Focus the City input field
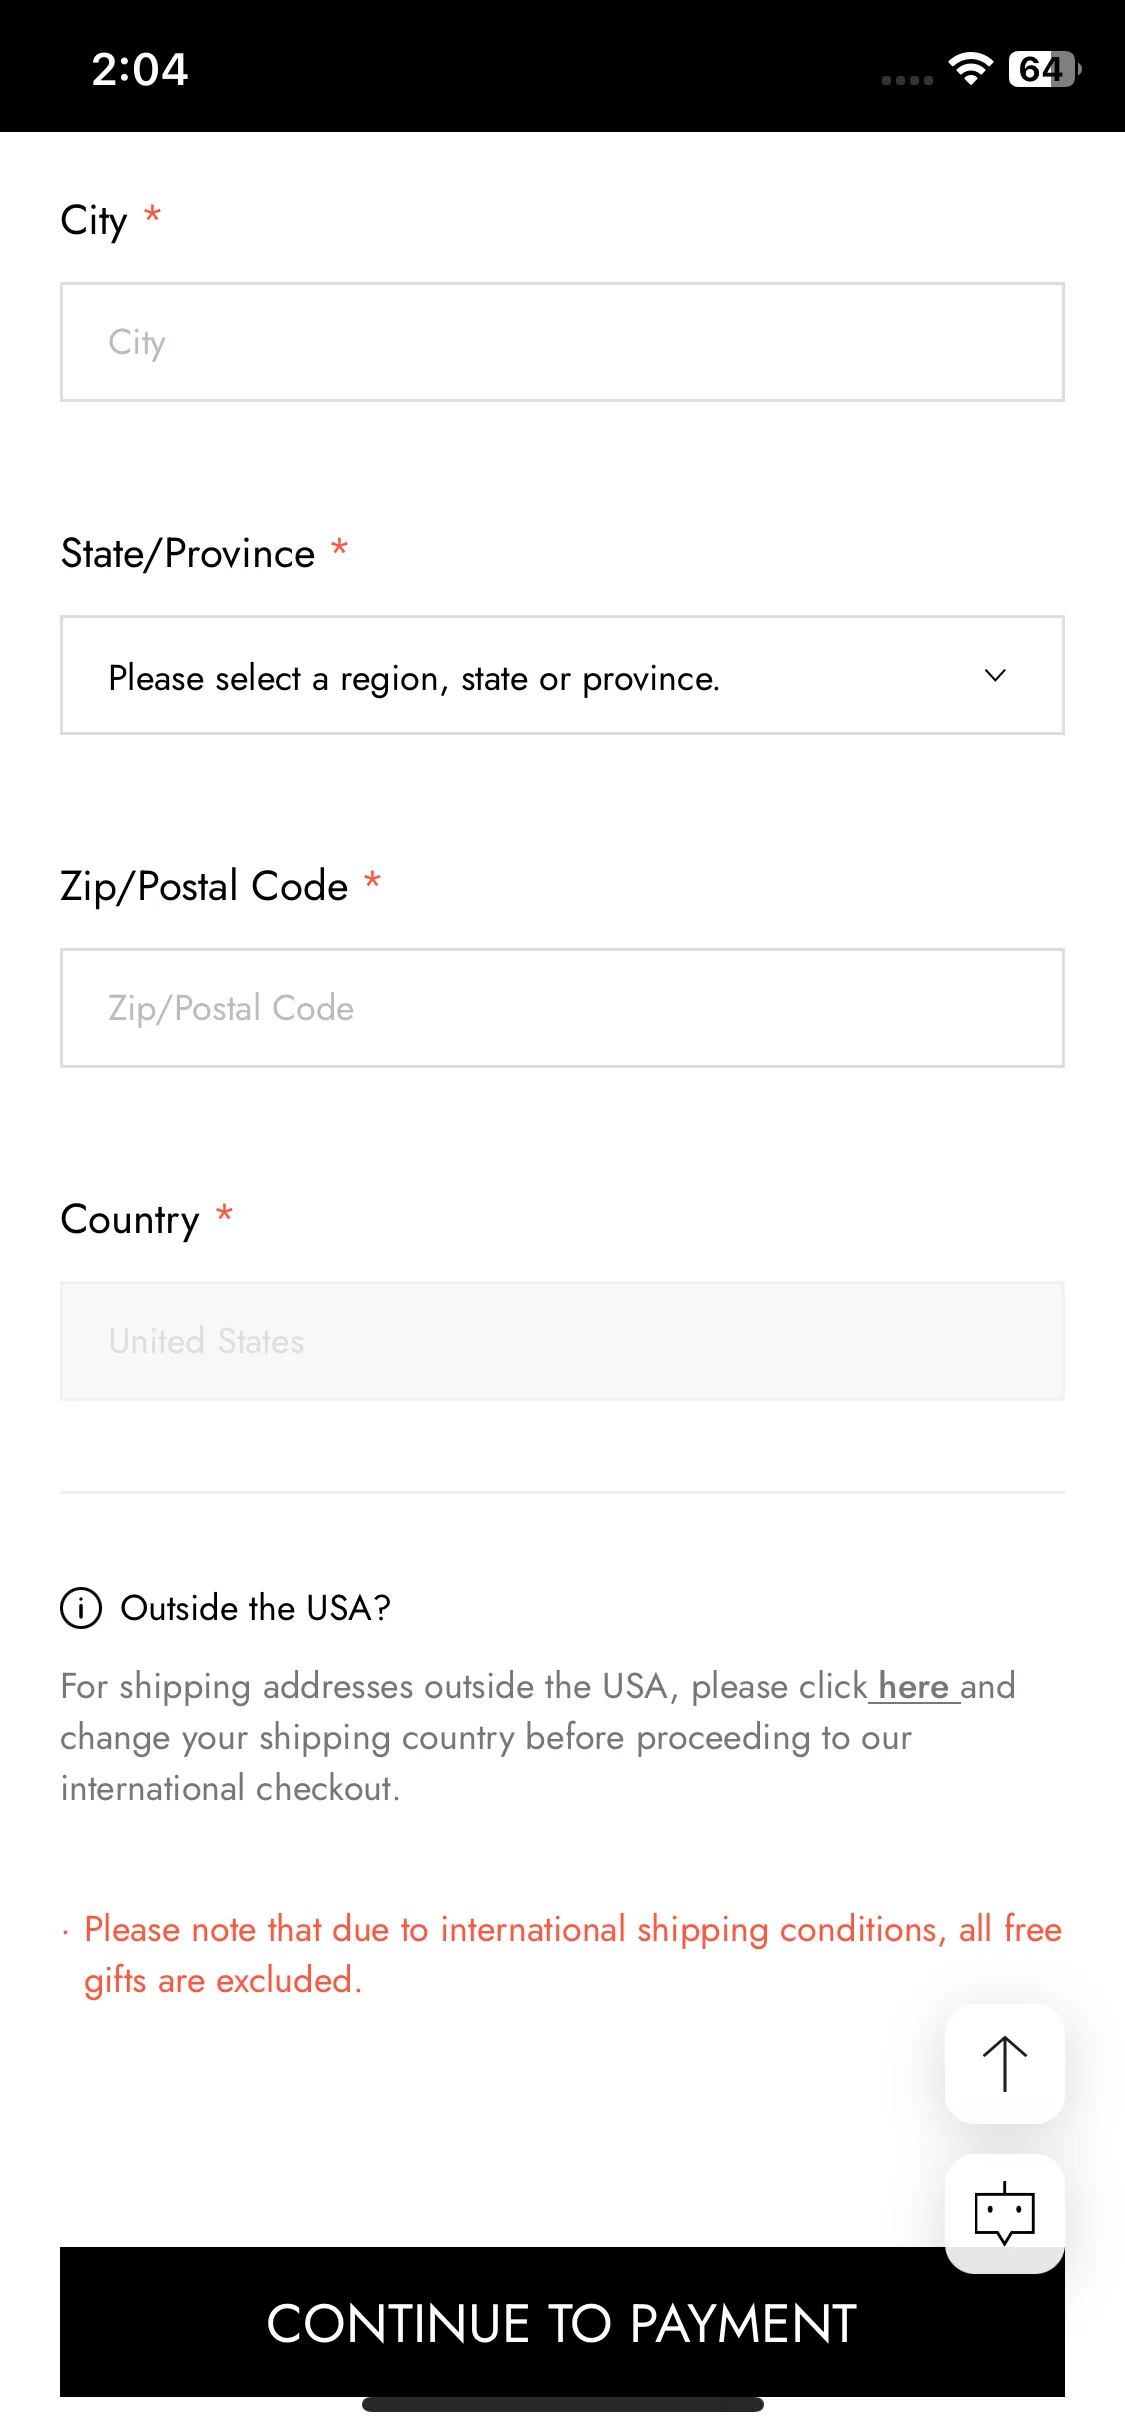 [x=562, y=342]
